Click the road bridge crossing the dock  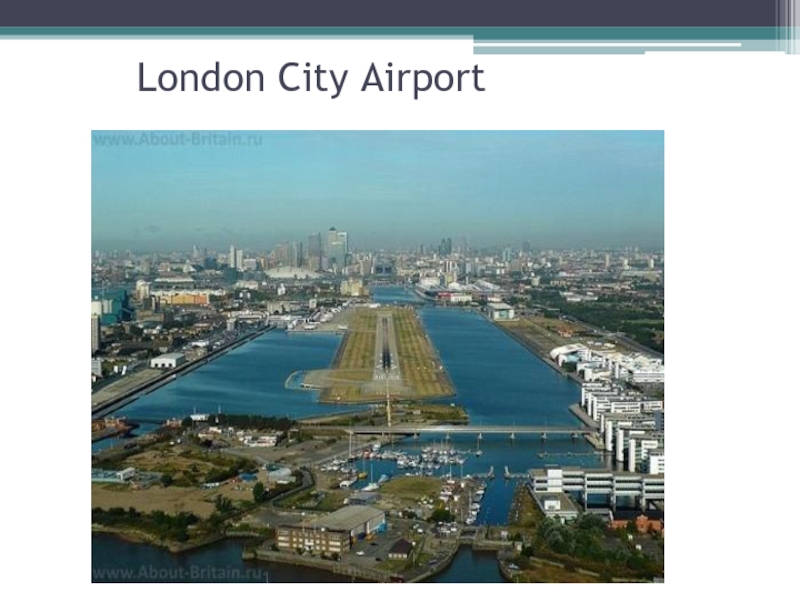pos(469,433)
